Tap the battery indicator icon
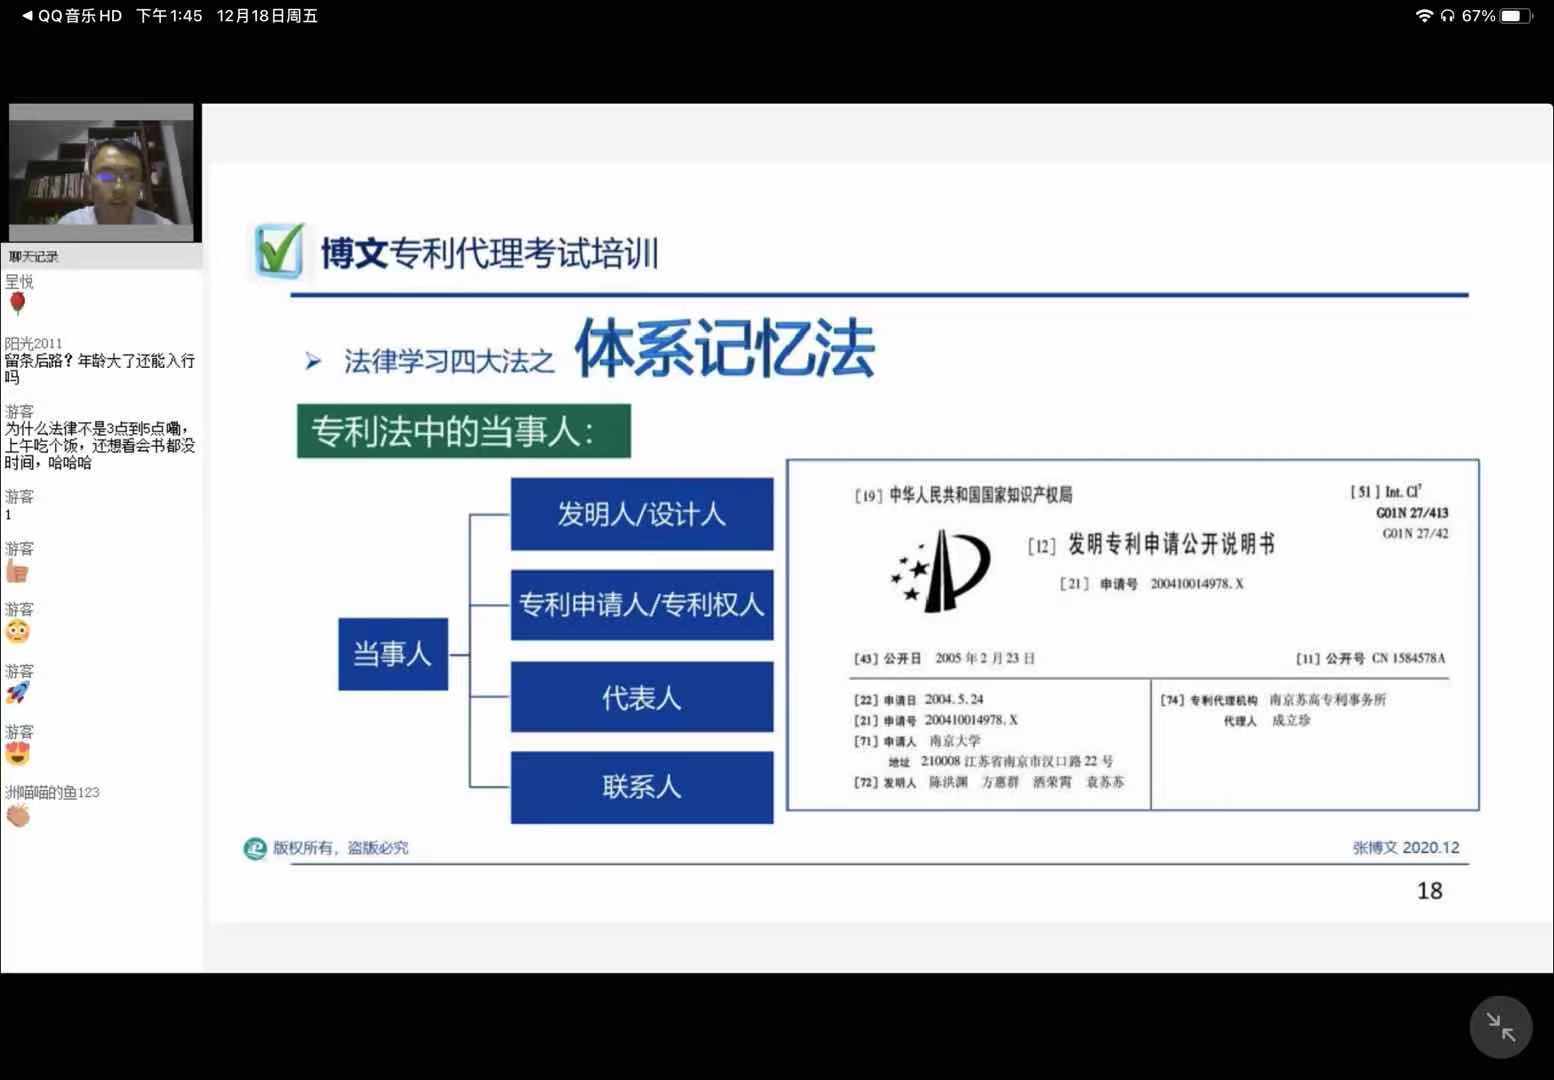This screenshot has width=1554, height=1080. click(1515, 16)
